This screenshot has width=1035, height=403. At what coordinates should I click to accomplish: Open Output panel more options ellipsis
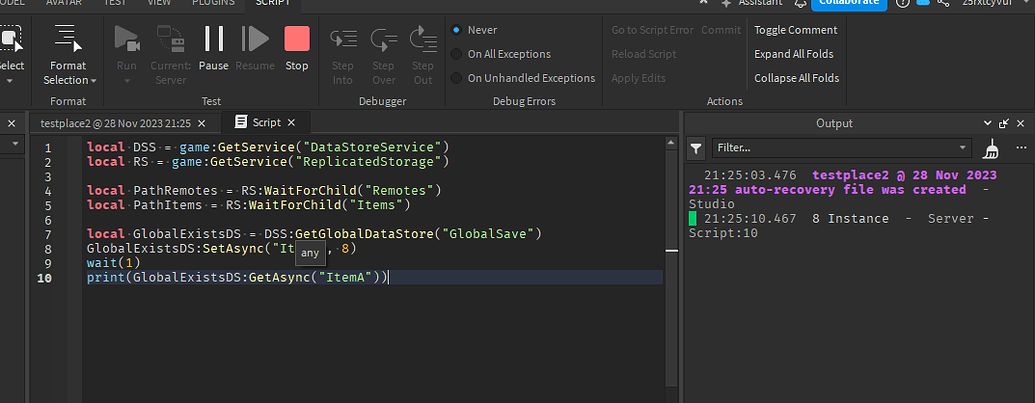[1021, 148]
